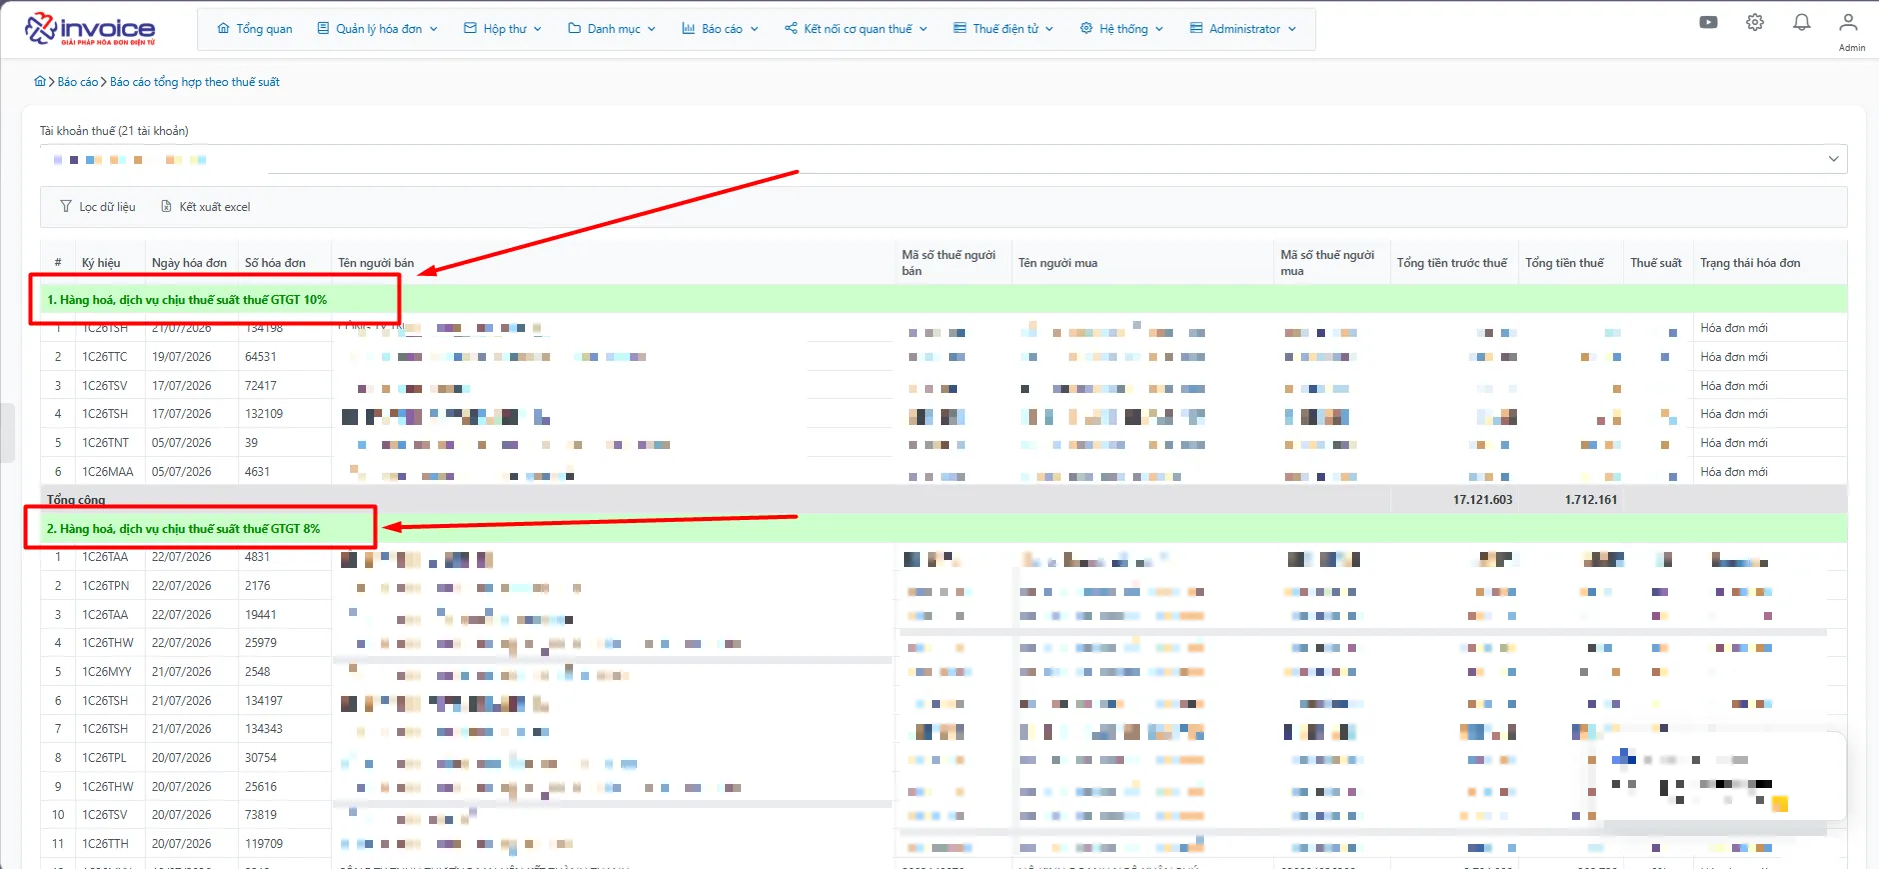
Task: Click the filter funnel icon
Action: pyautogui.click(x=66, y=207)
